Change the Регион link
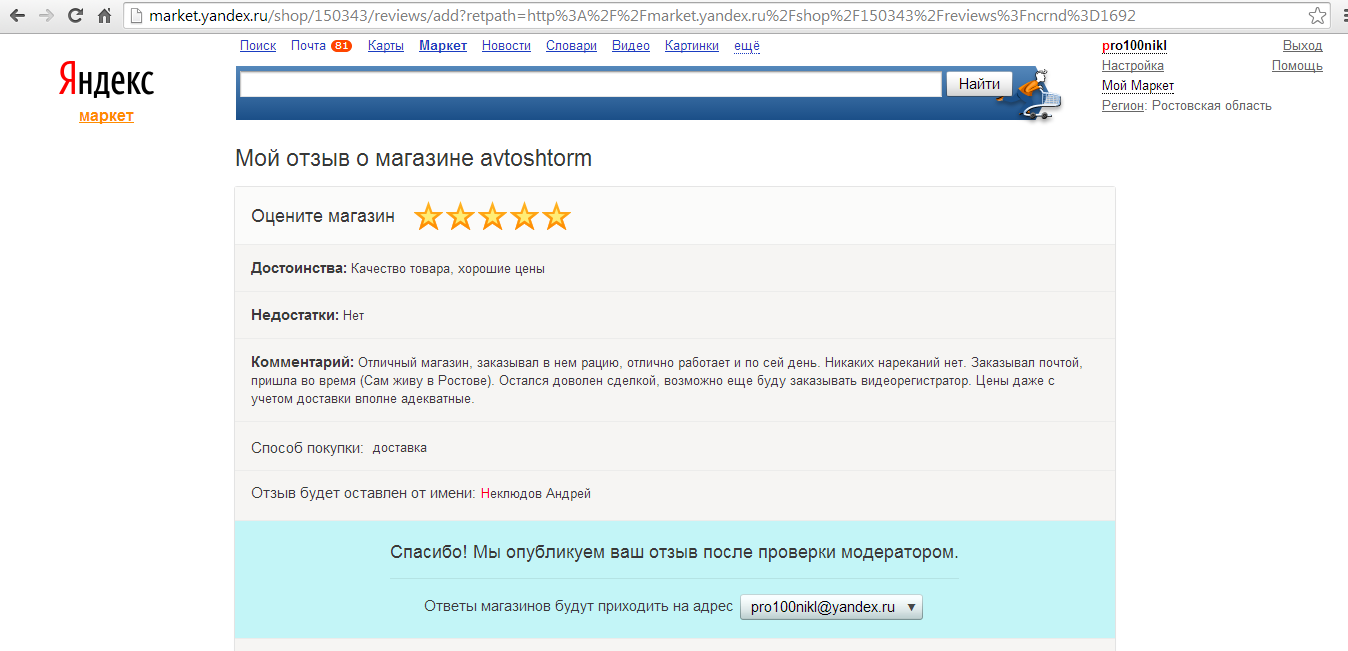 1123,106
